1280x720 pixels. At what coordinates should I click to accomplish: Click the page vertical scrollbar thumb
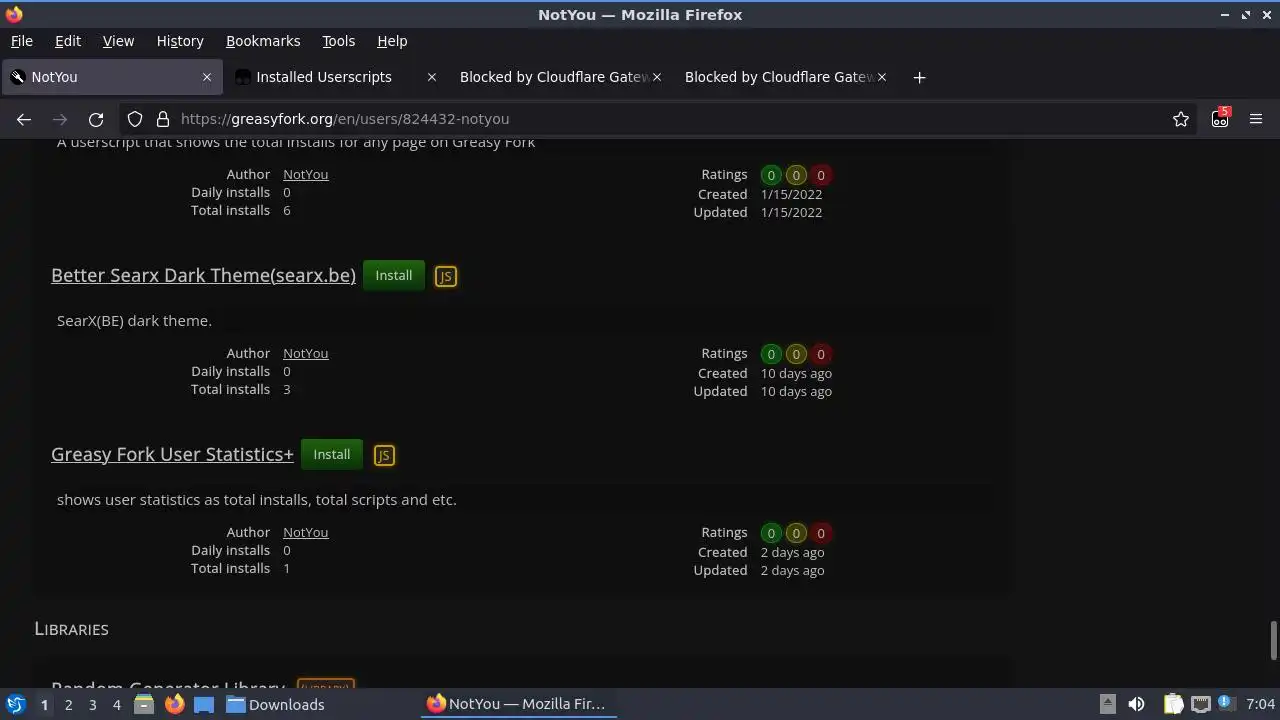(1273, 640)
